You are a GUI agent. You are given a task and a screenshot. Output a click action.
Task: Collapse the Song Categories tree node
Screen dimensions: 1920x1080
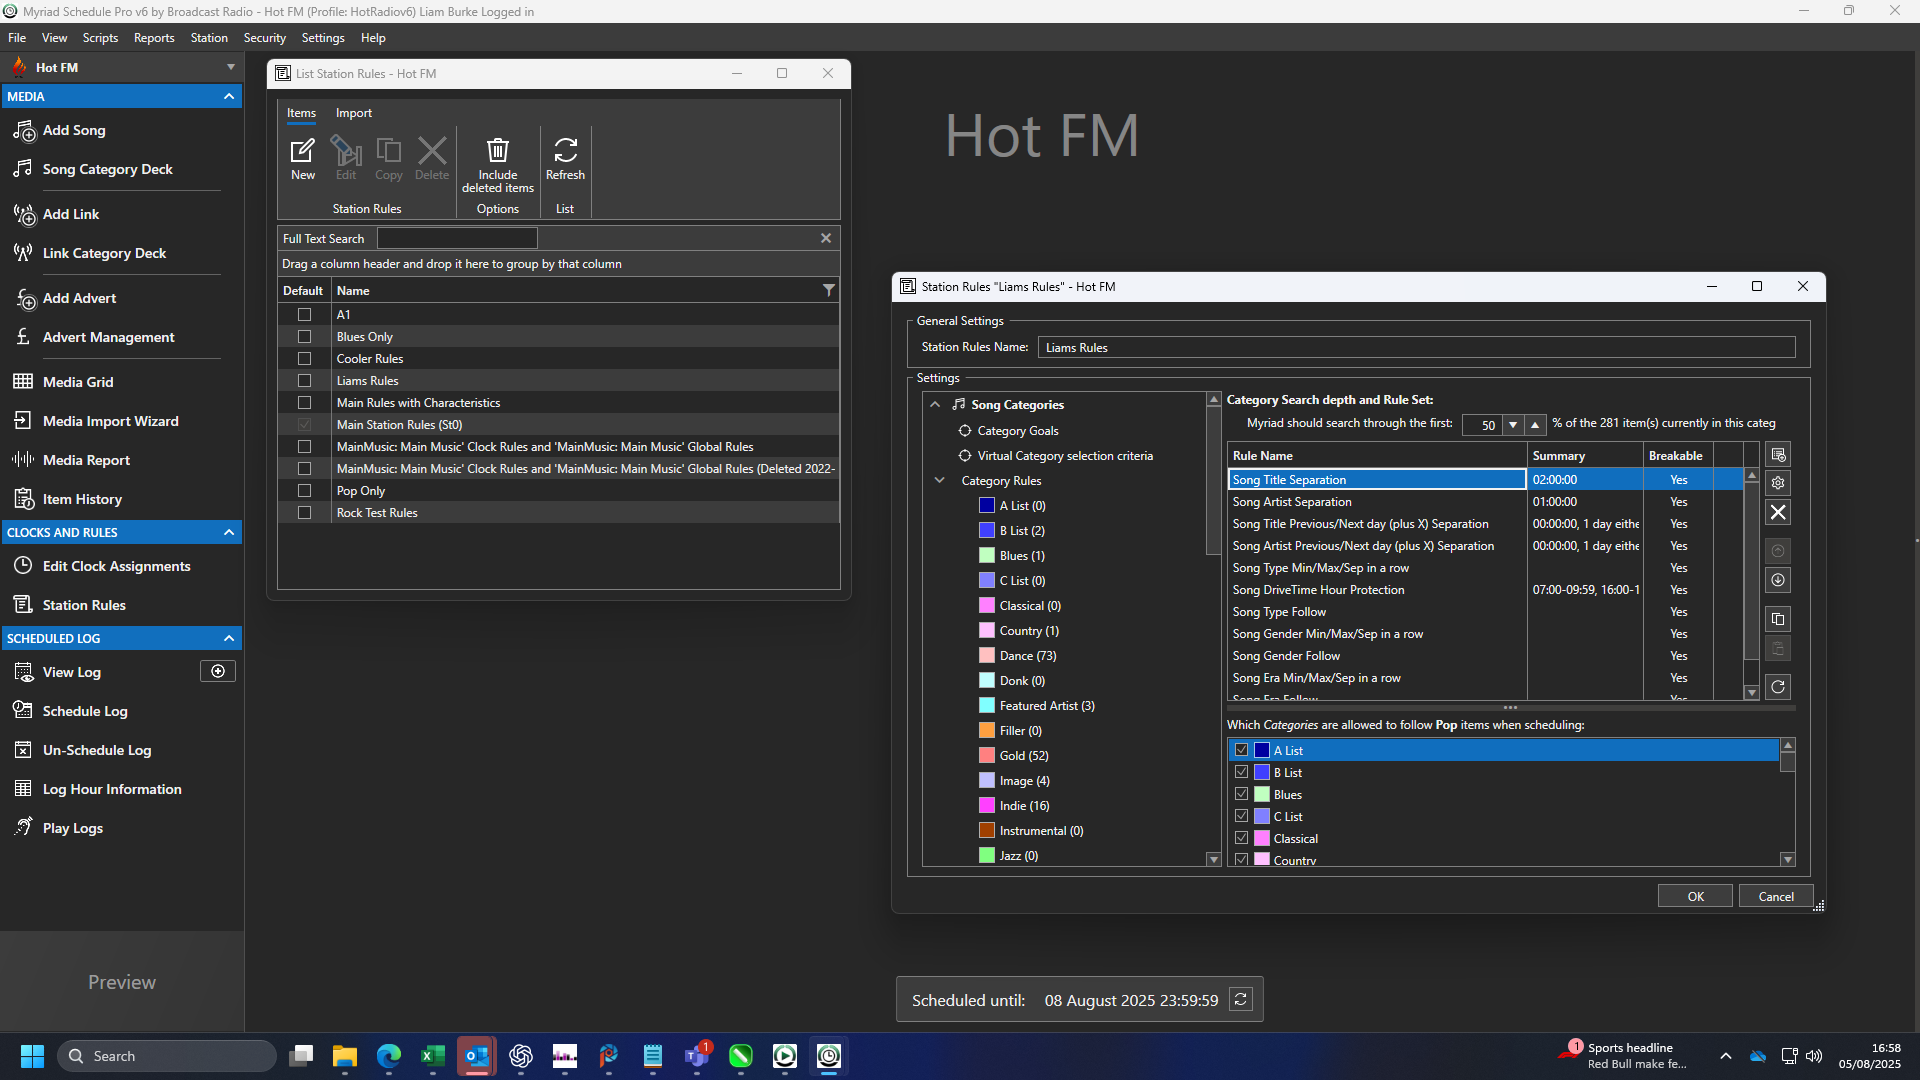point(935,405)
